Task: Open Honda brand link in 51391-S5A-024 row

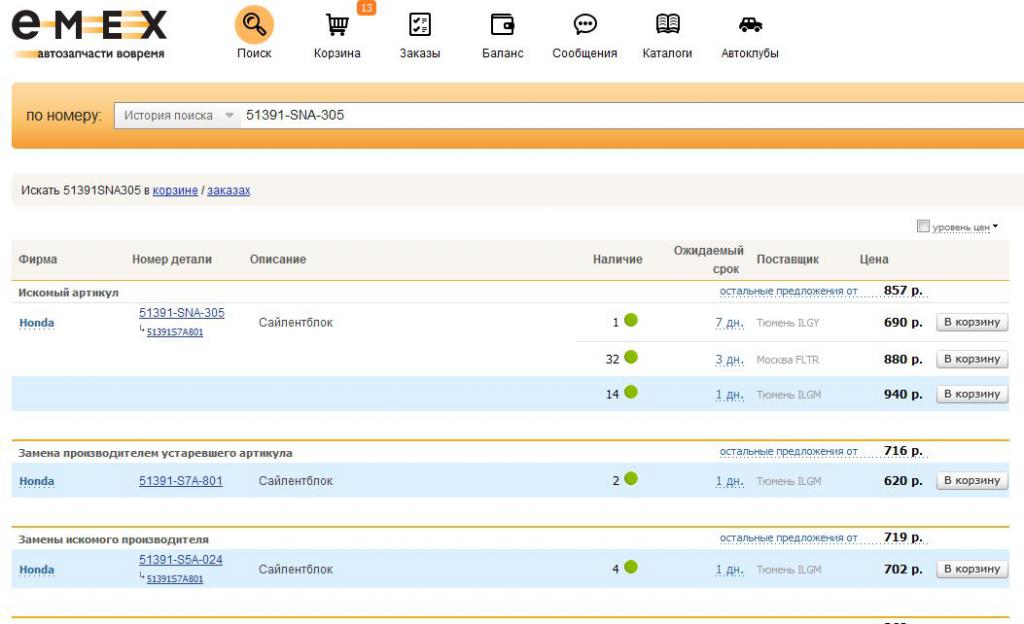Action: pyautogui.click(x=37, y=570)
